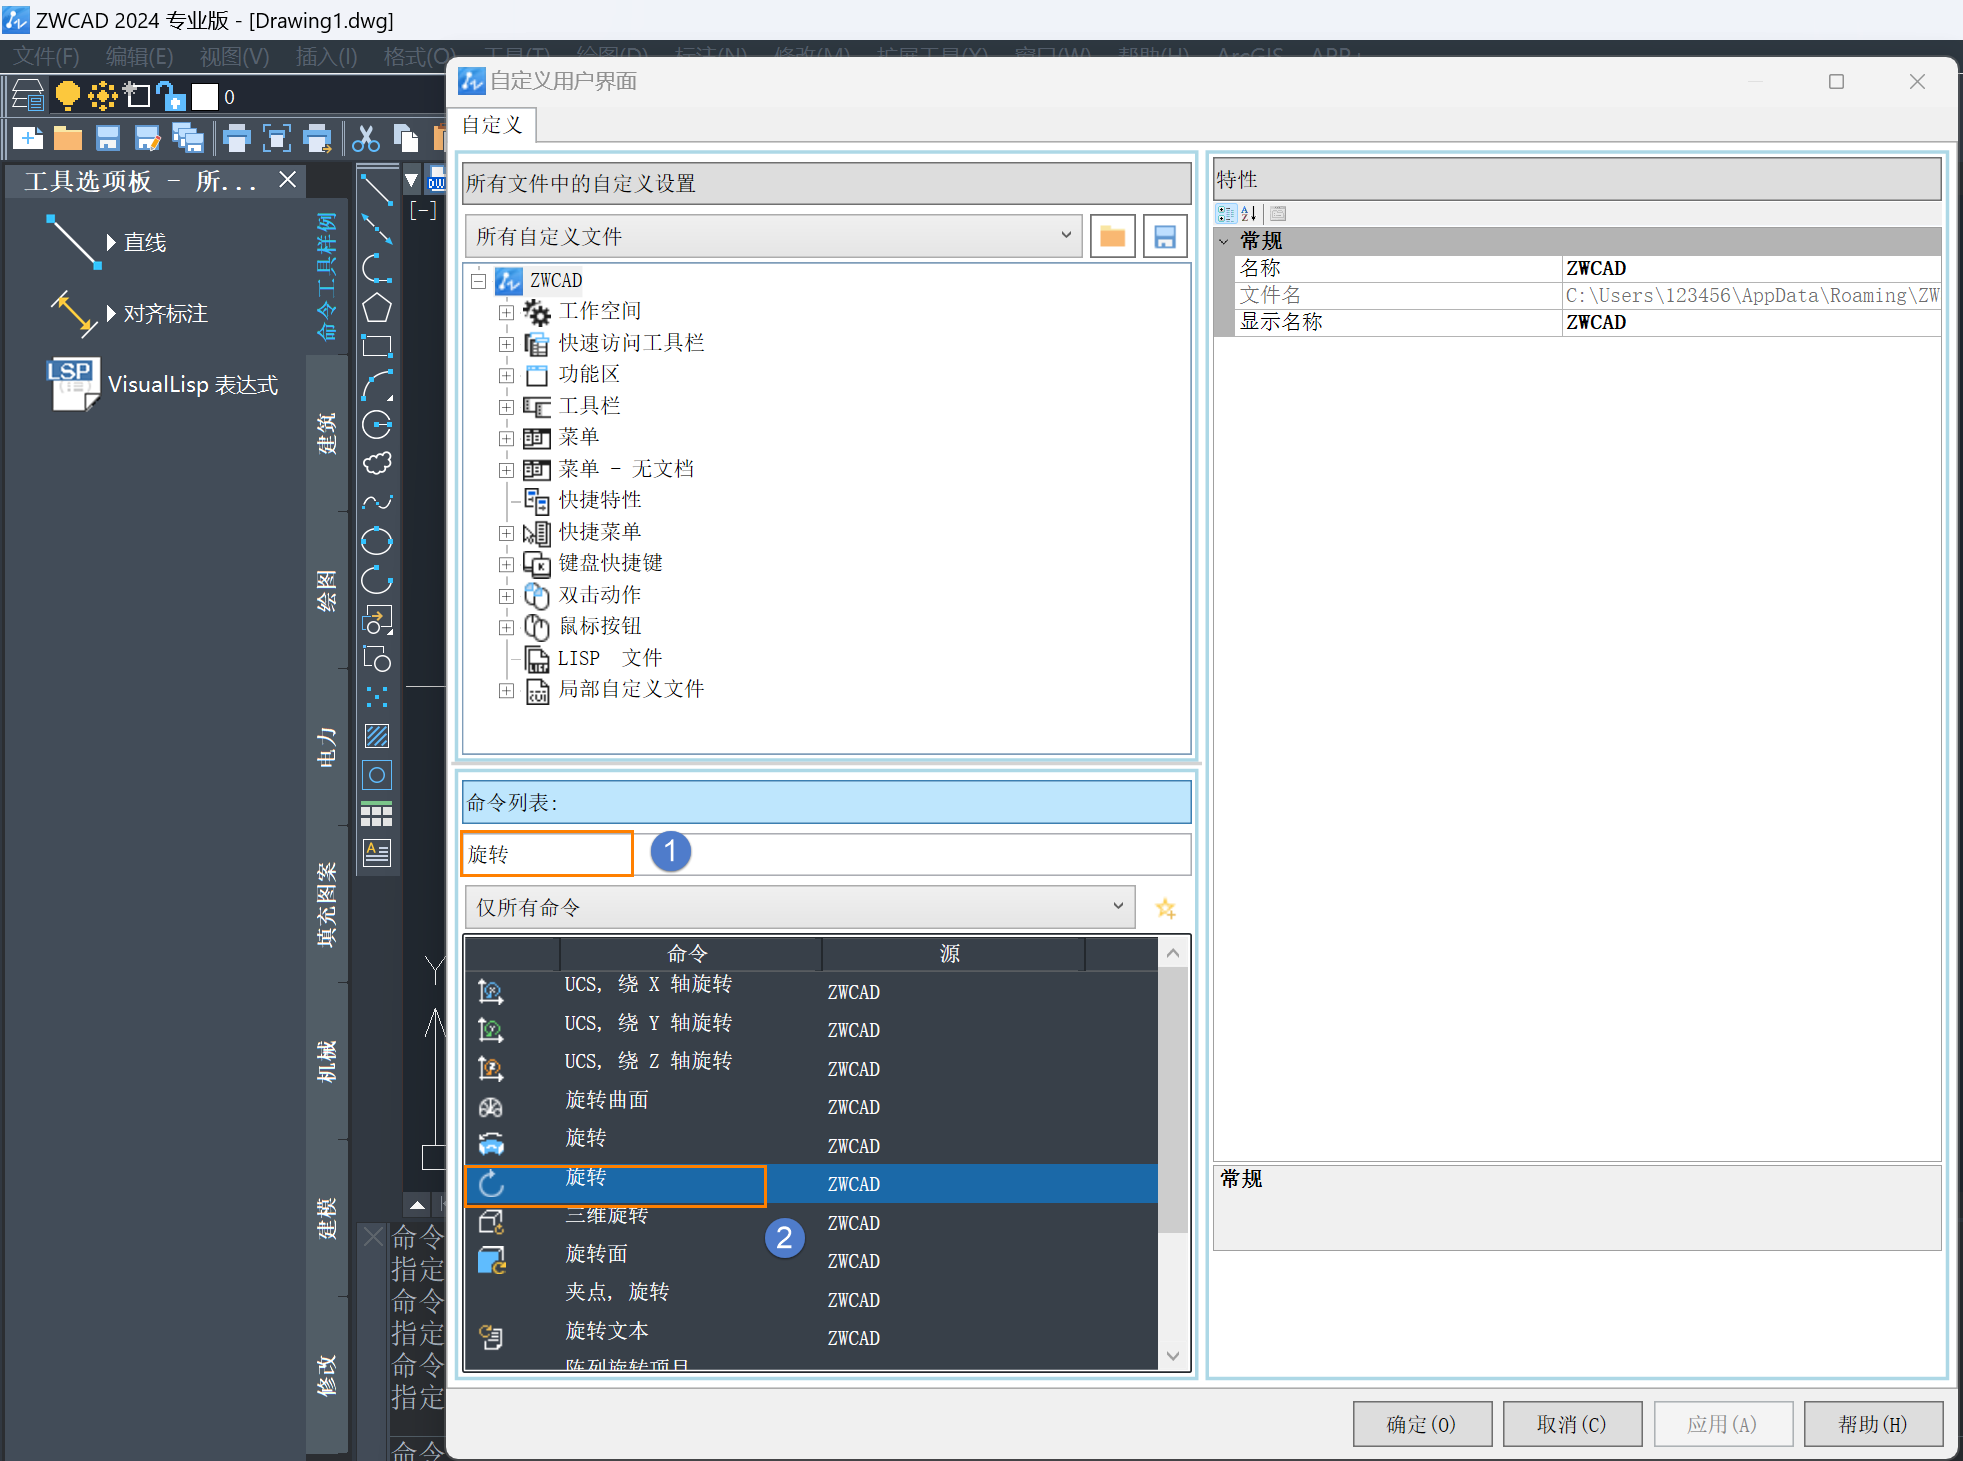
Task: Click the star create new command icon
Action: point(1165,908)
